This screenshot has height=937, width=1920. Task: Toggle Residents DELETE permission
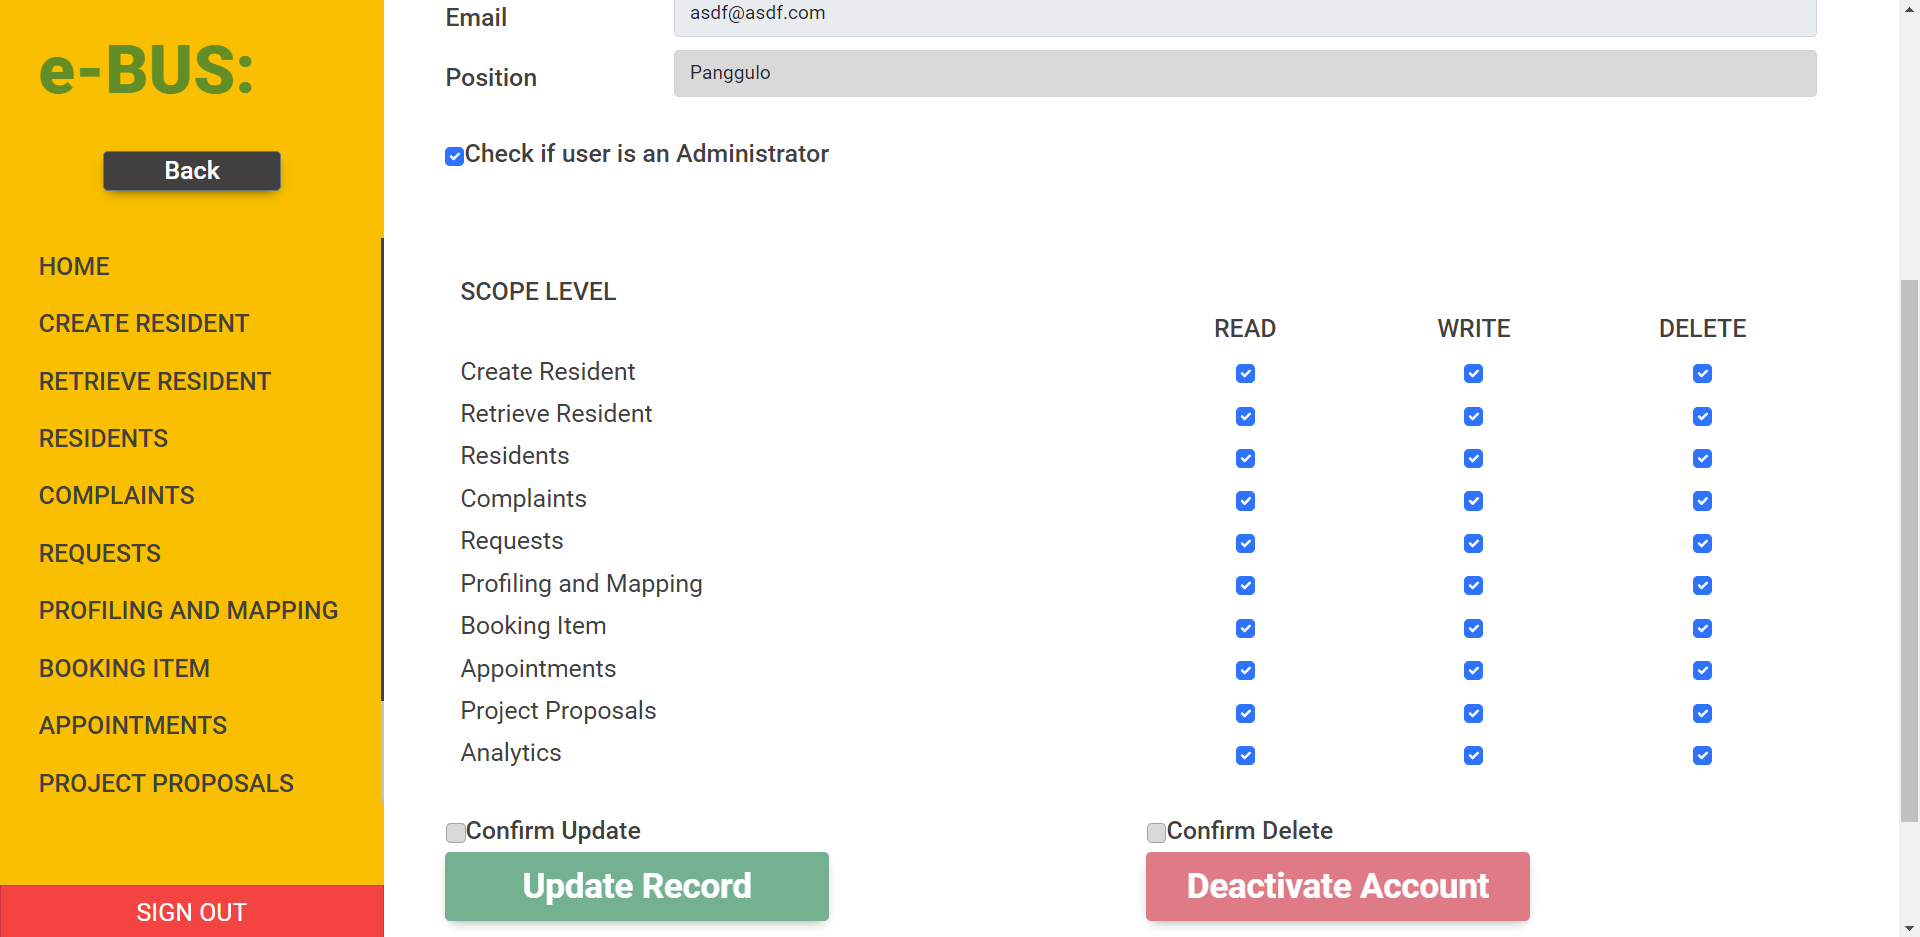click(x=1702, y=459)
